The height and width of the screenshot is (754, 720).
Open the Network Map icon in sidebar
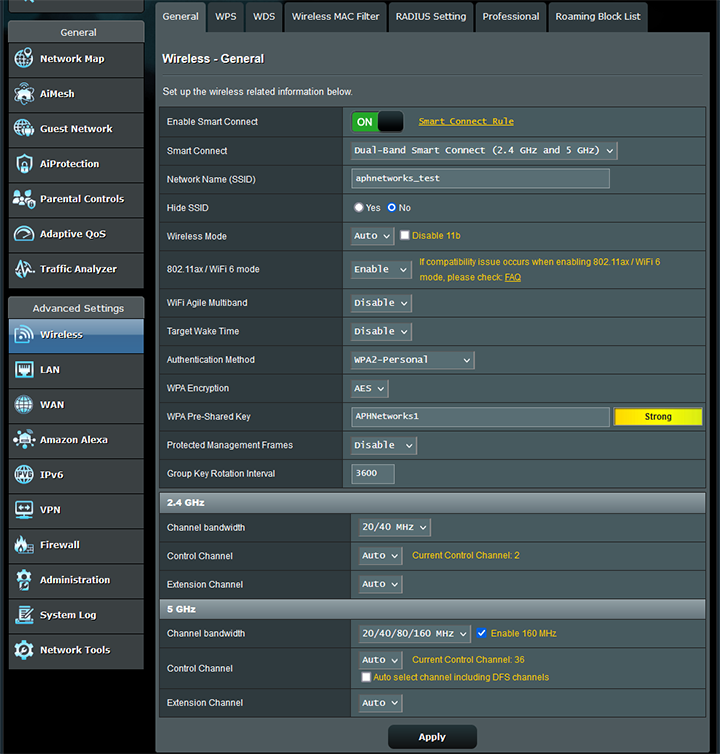[x=24, y=59]
